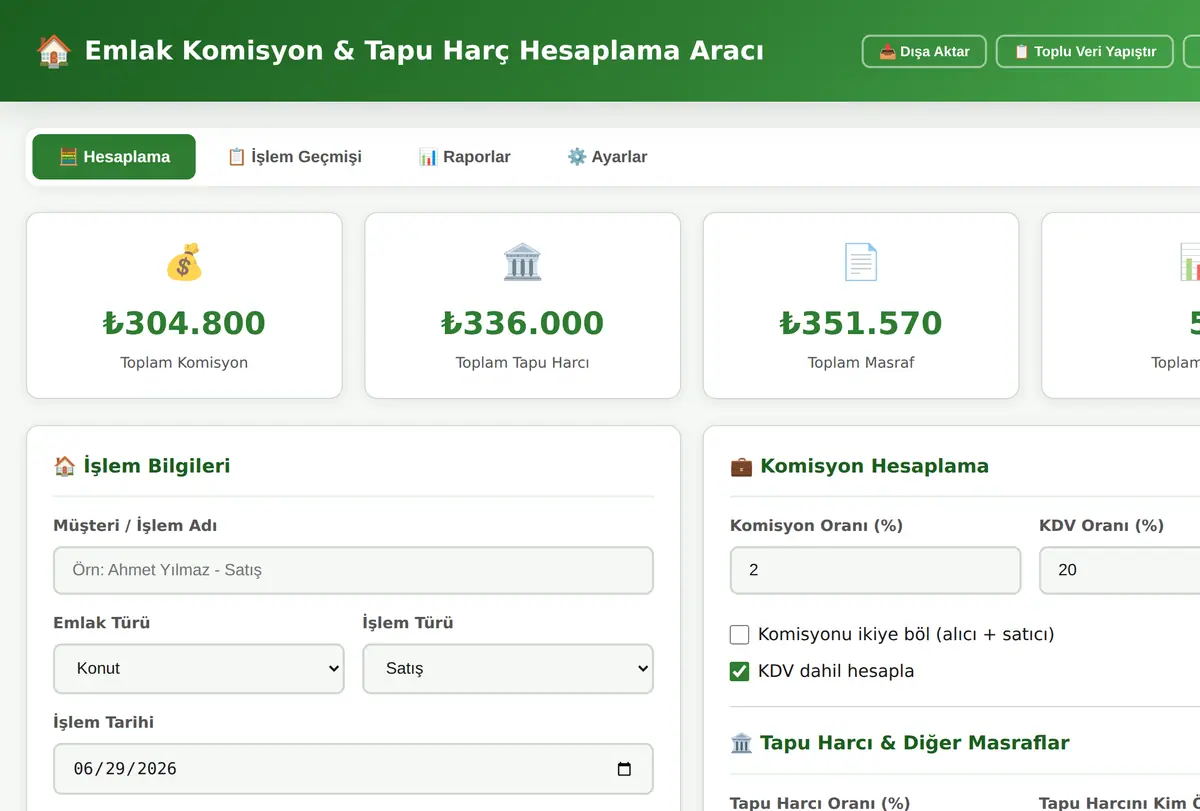
Task: Click the app title Emlak Komisyon & Tapu Harç
Action: pos(424,51)
